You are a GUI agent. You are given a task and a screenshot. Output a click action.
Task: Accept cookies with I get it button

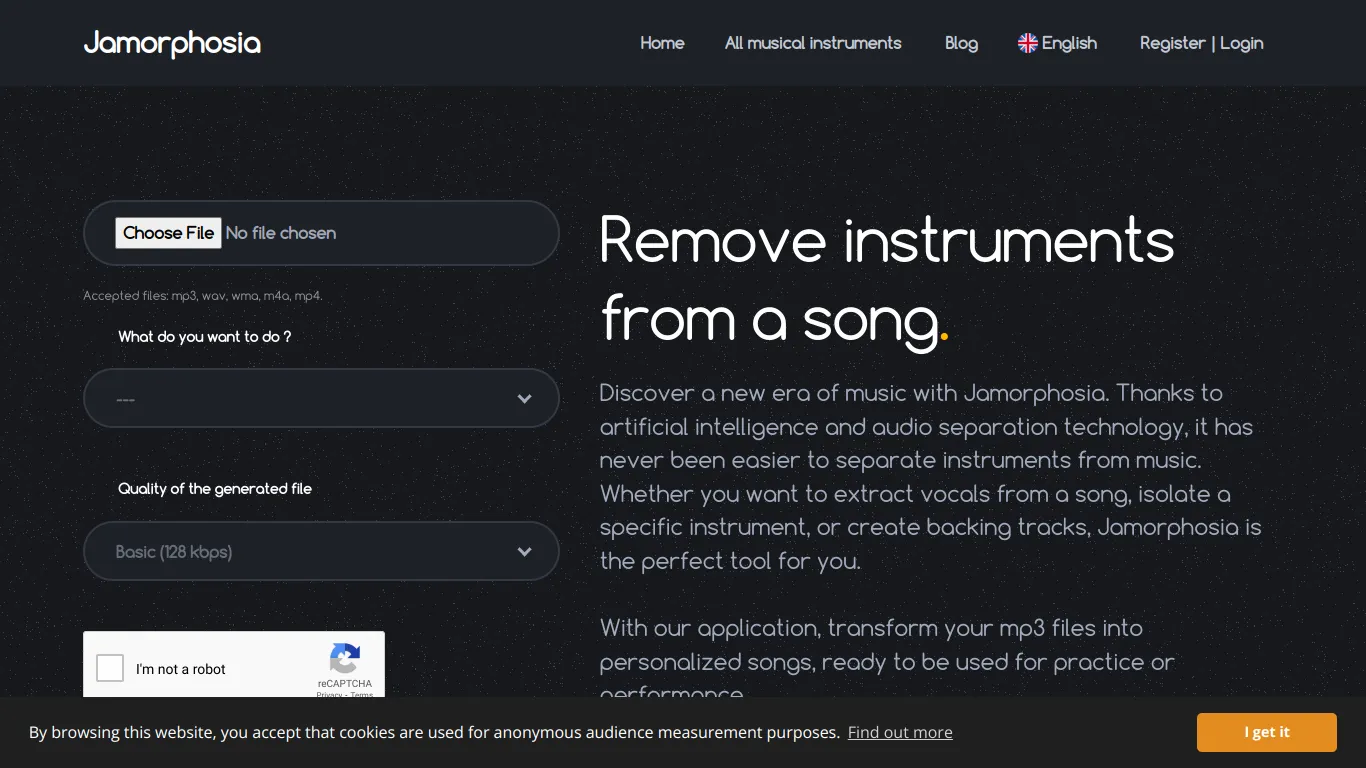1267,732
